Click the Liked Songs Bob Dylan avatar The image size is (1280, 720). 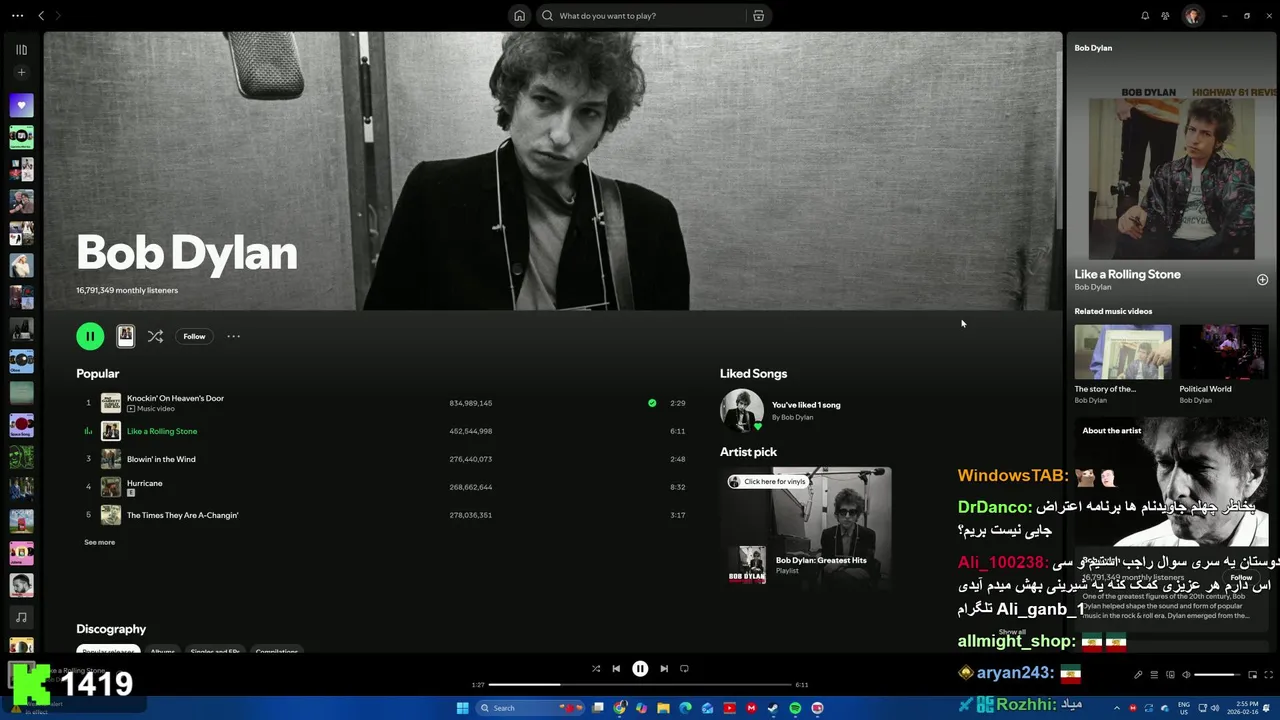pos(742,410)
